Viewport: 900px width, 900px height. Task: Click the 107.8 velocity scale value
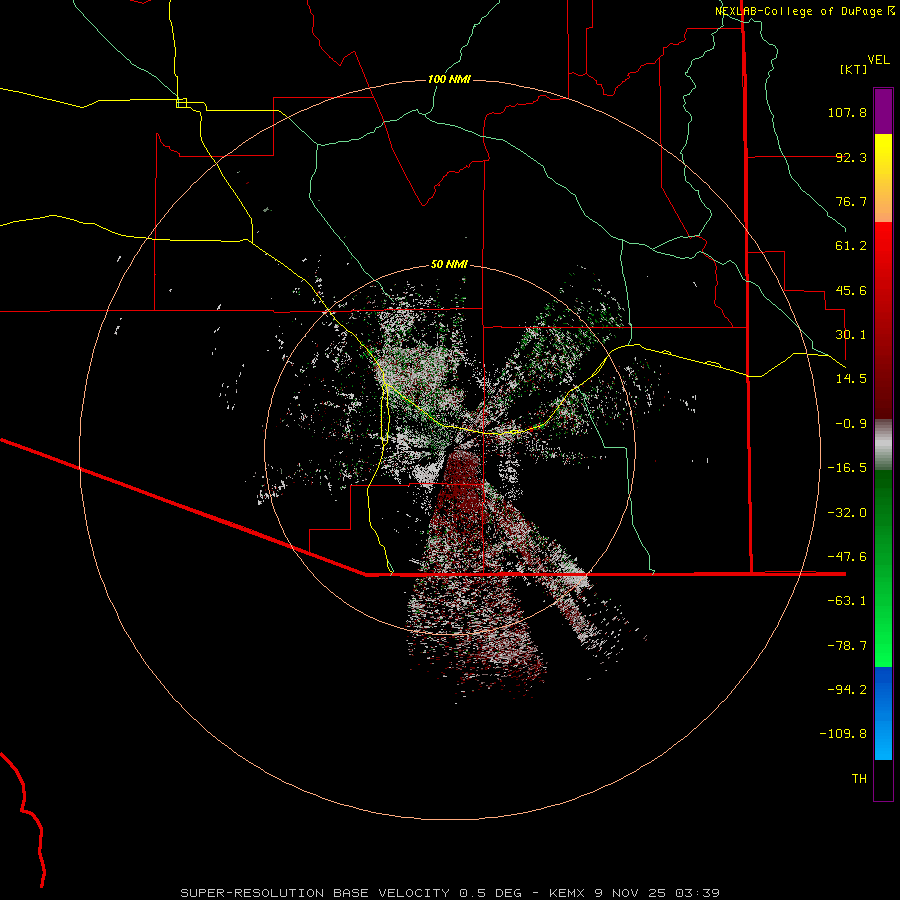[x=847, y=112]
